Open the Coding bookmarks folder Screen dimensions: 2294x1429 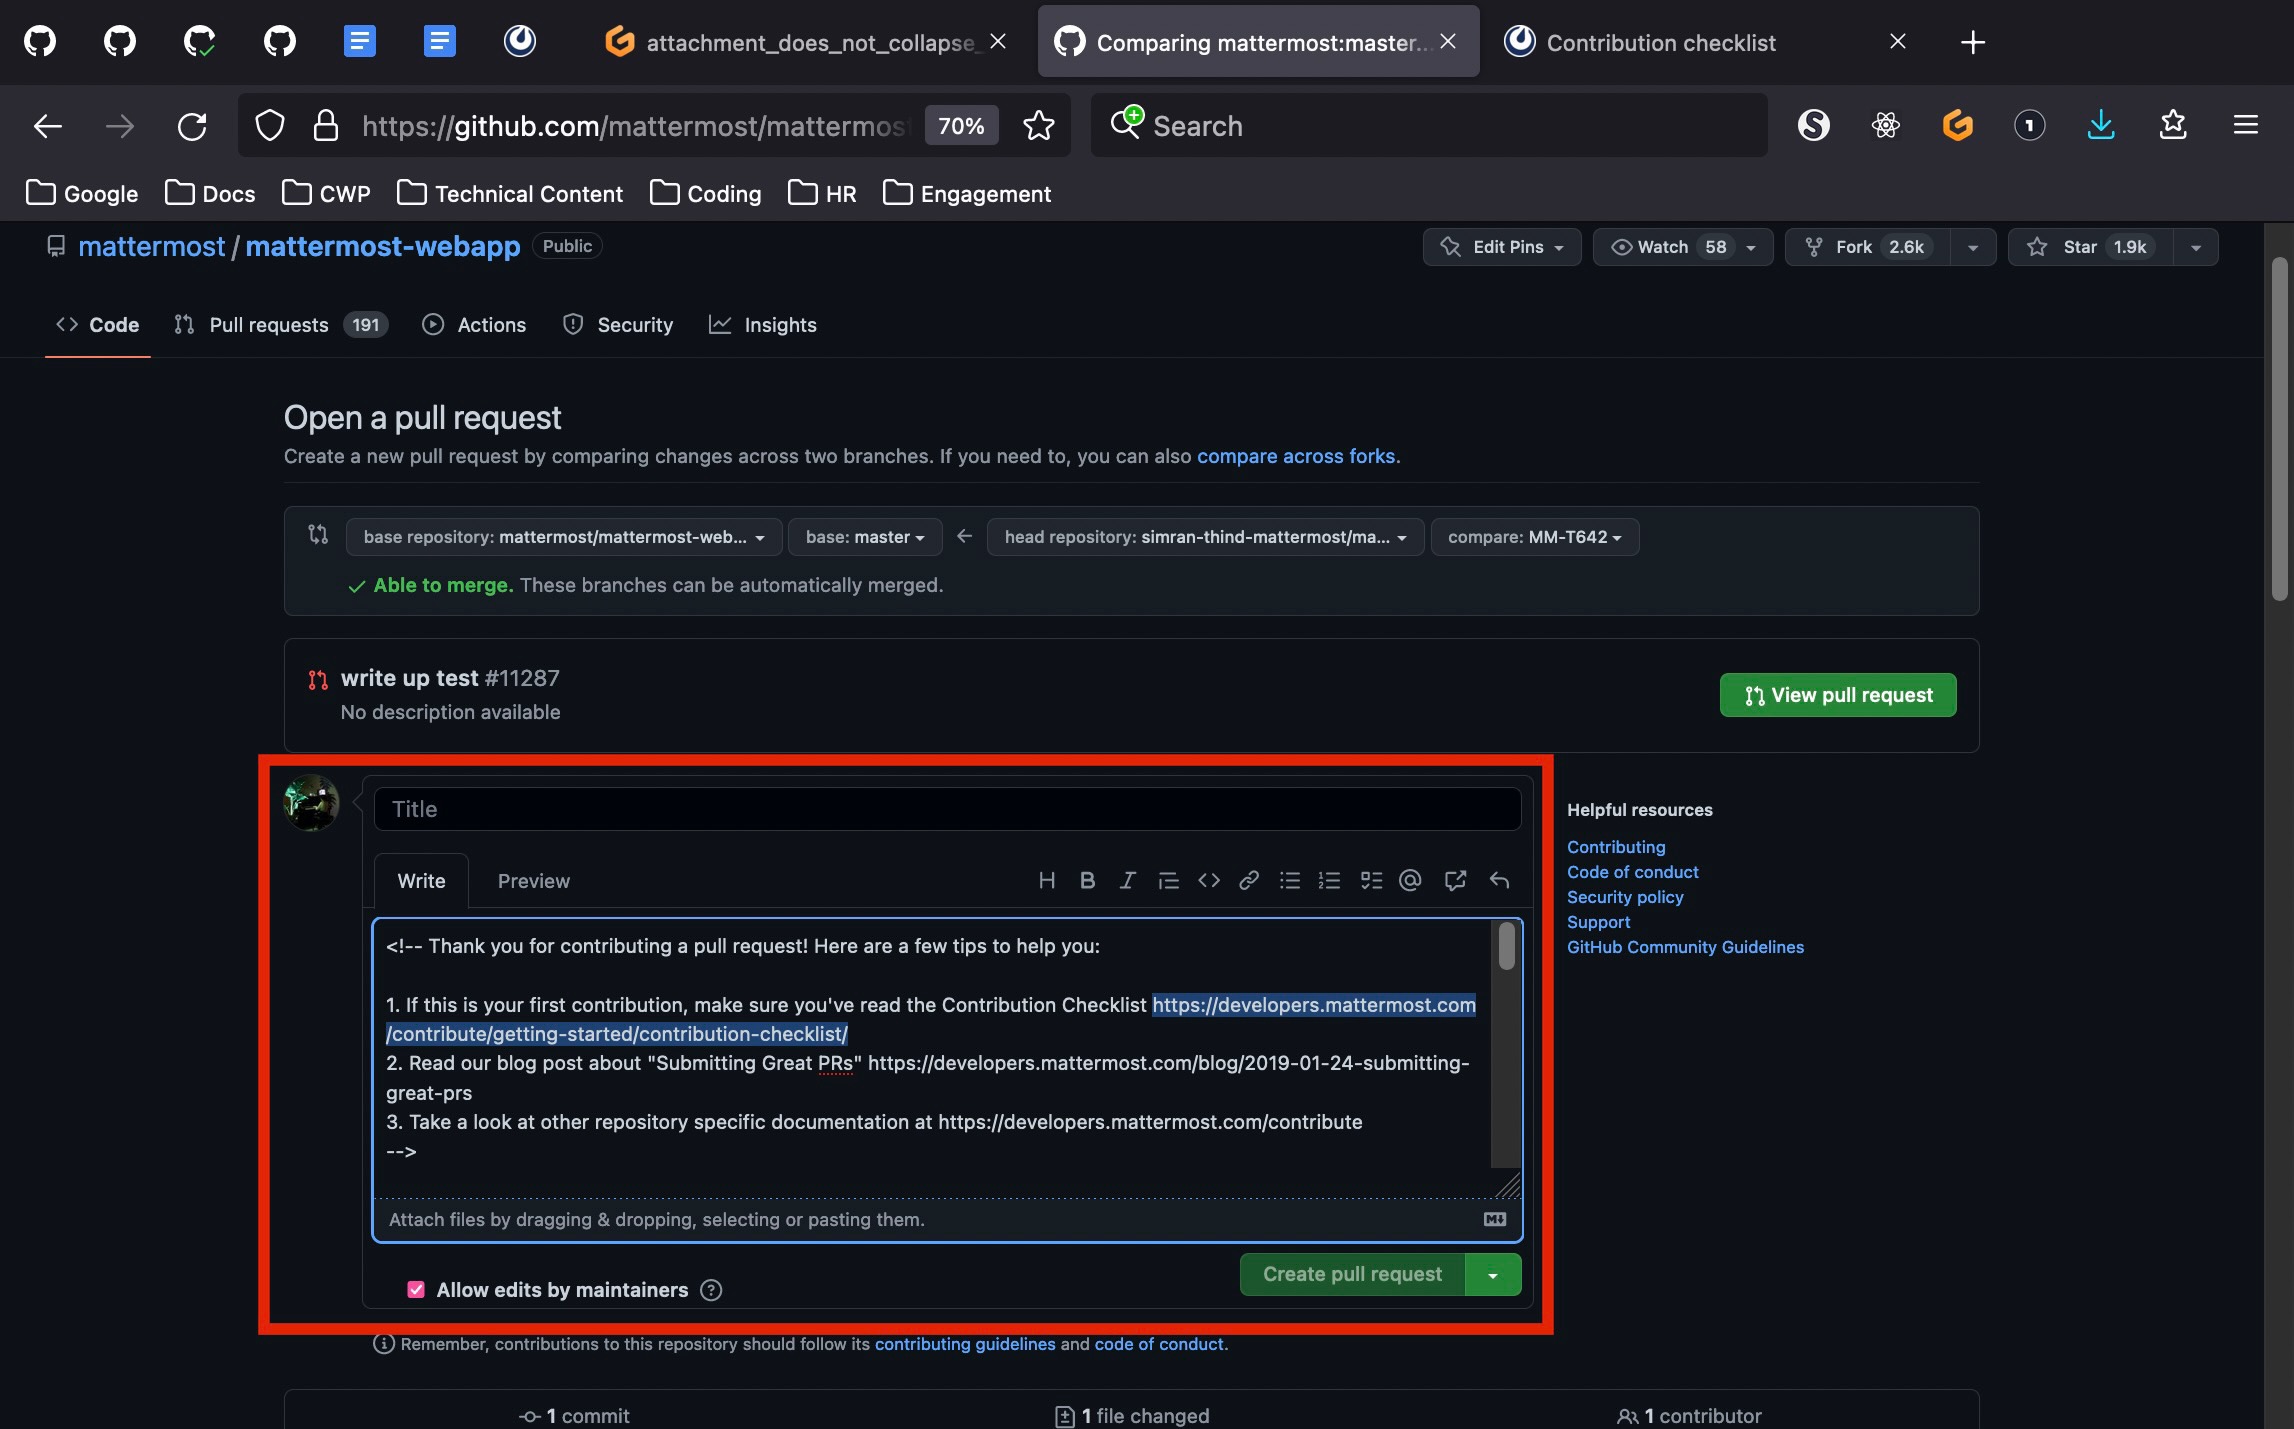[706, 194]
